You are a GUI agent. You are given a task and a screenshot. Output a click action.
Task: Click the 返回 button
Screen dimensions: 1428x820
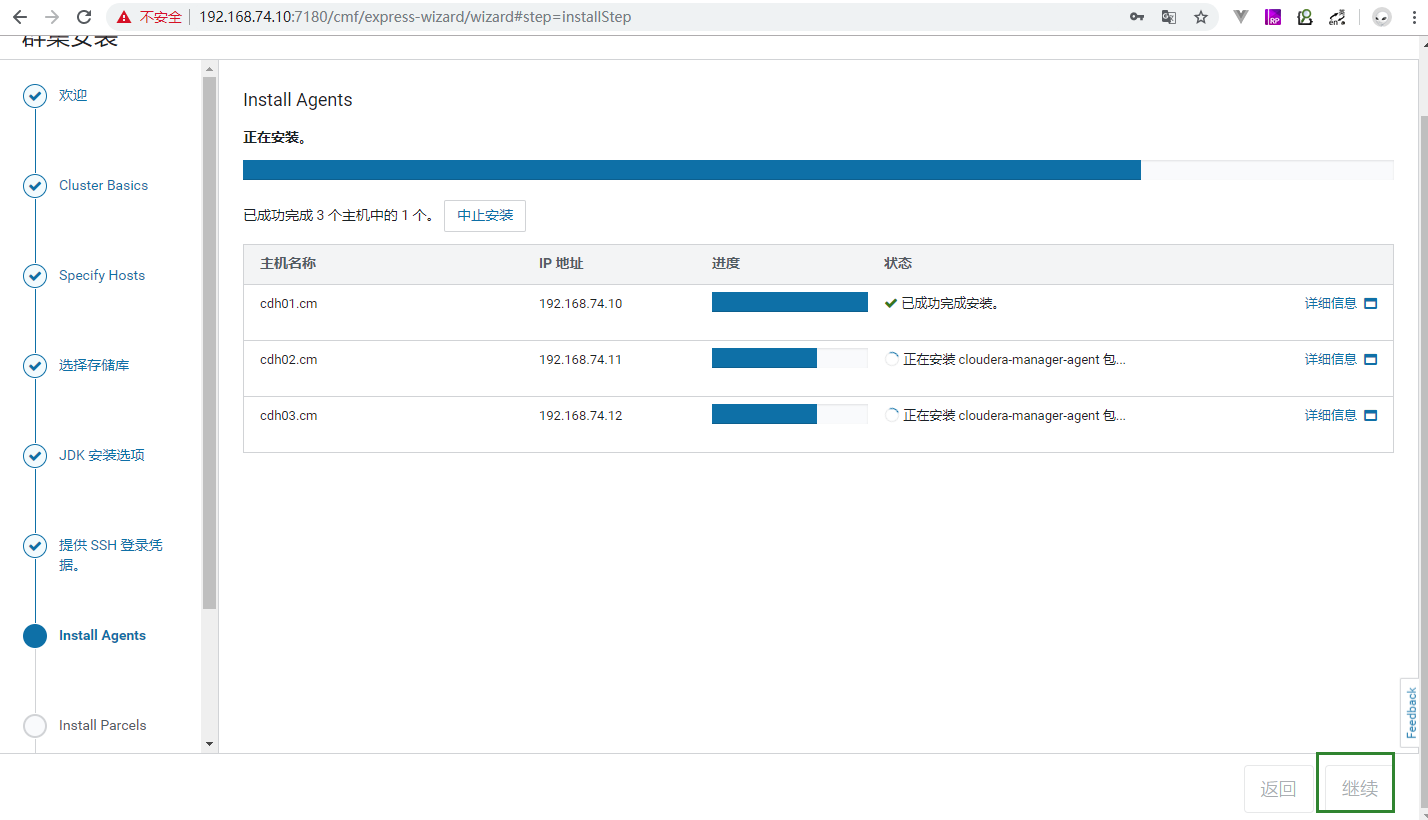[x=1278, y=789]
